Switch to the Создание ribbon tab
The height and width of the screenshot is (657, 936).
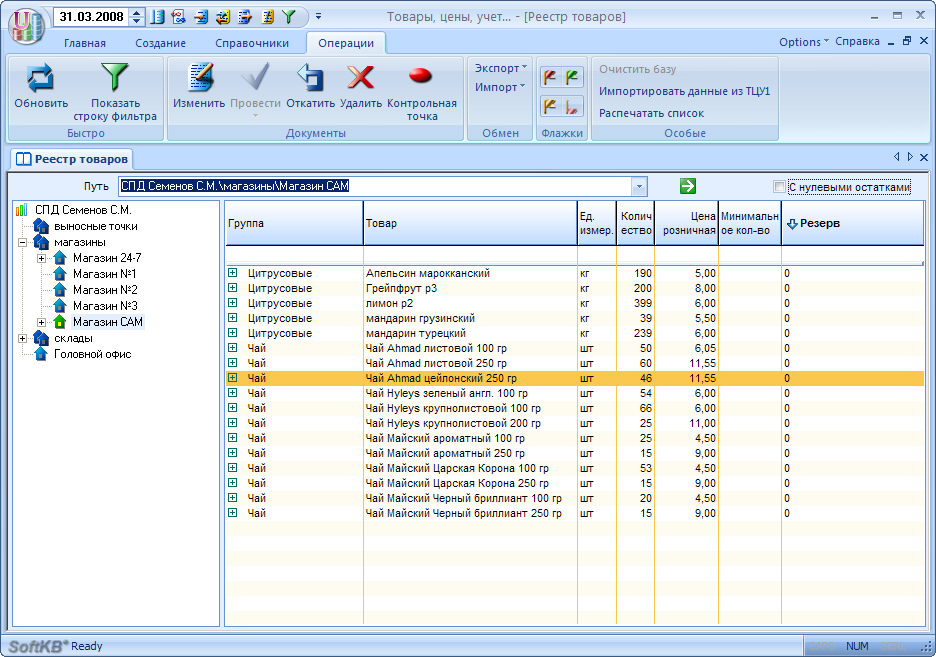click(160, 43)
